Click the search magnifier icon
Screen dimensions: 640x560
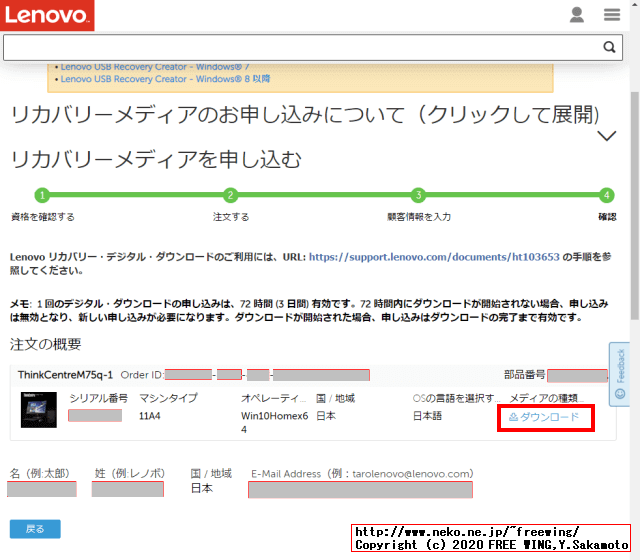coord(609,47)
